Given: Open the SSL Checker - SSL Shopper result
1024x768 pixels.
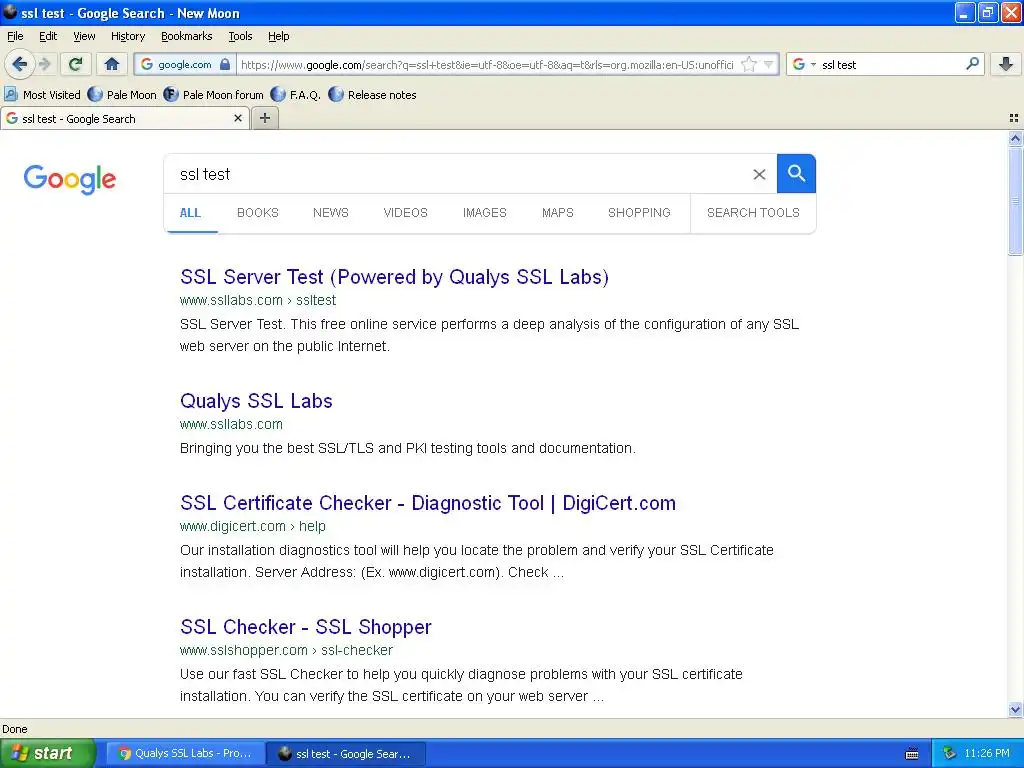Looking at the screenshot, I should pos(306,627).
